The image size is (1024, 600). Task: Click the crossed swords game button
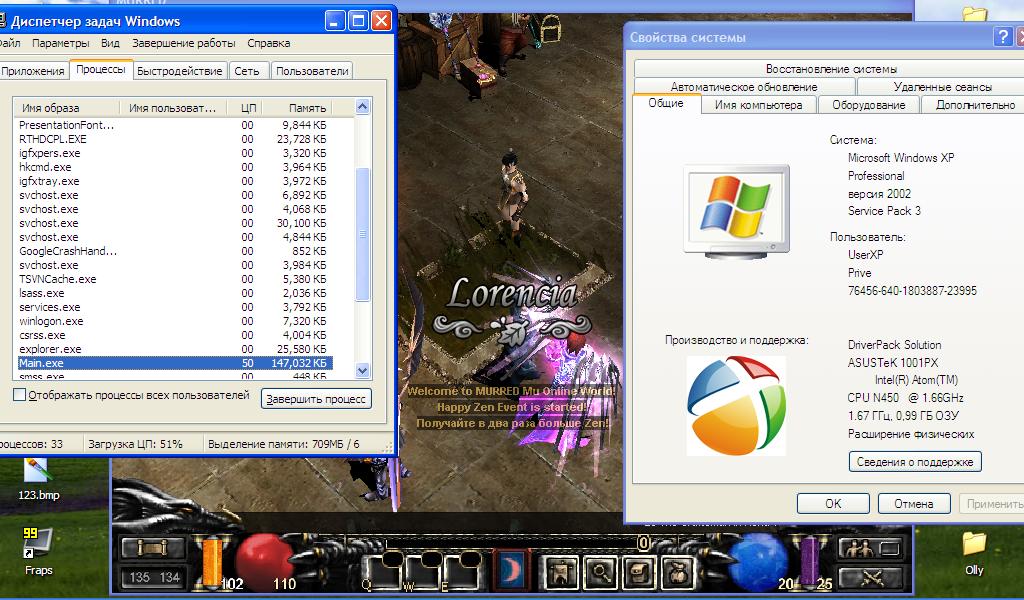872,577
